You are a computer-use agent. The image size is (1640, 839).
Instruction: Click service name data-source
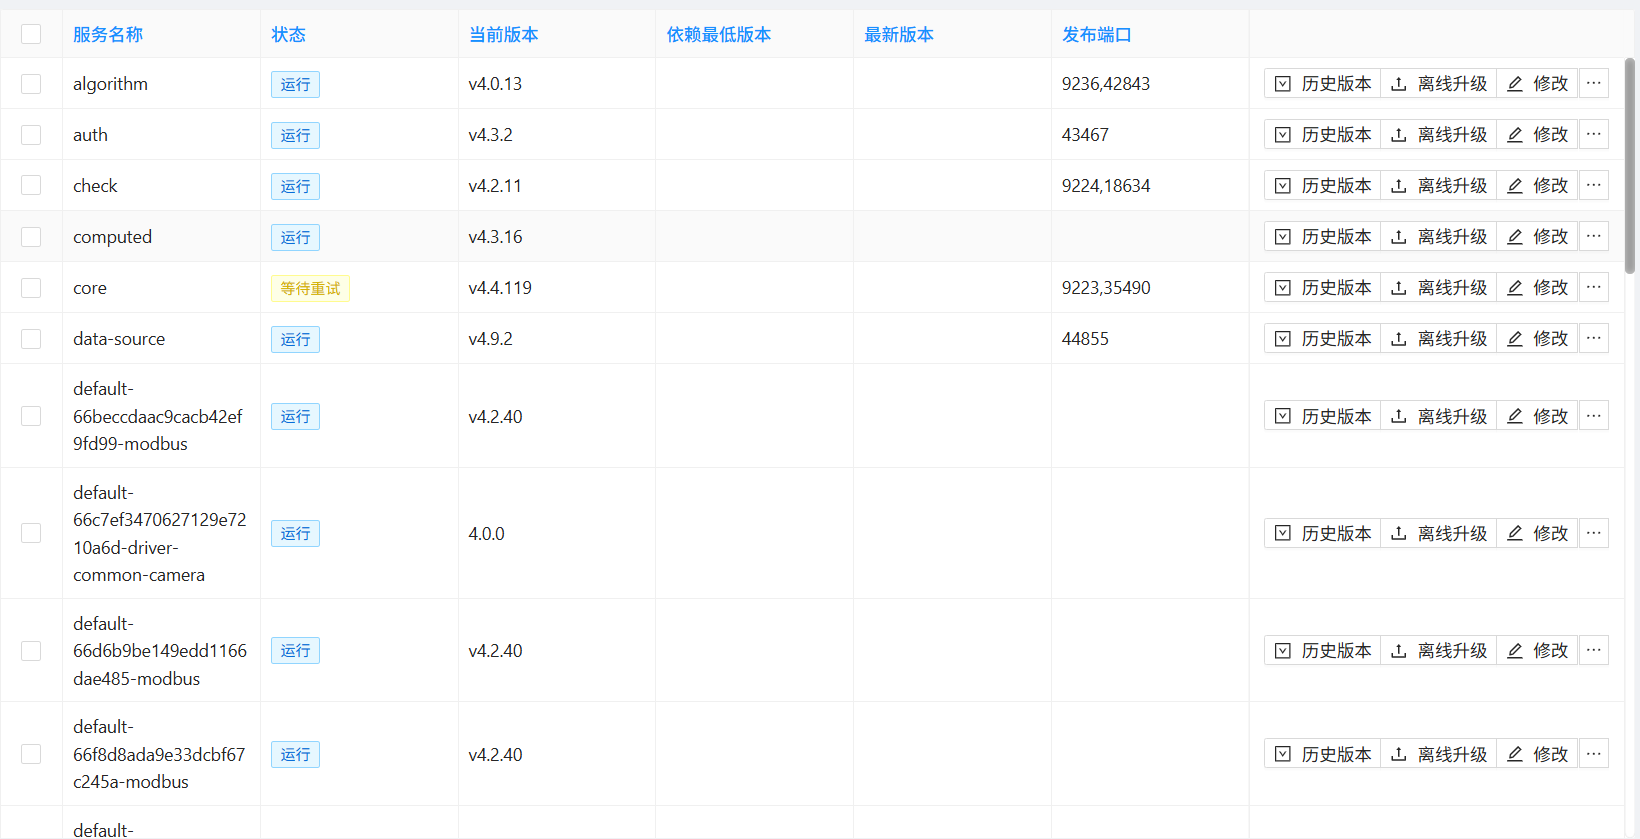pos(119,339)
